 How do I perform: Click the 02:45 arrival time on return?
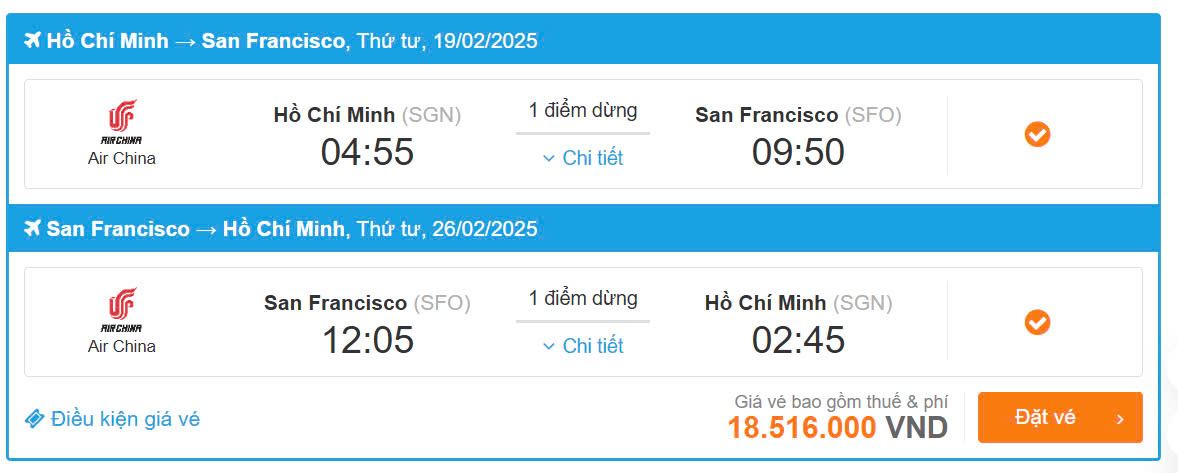click(798, 340)
